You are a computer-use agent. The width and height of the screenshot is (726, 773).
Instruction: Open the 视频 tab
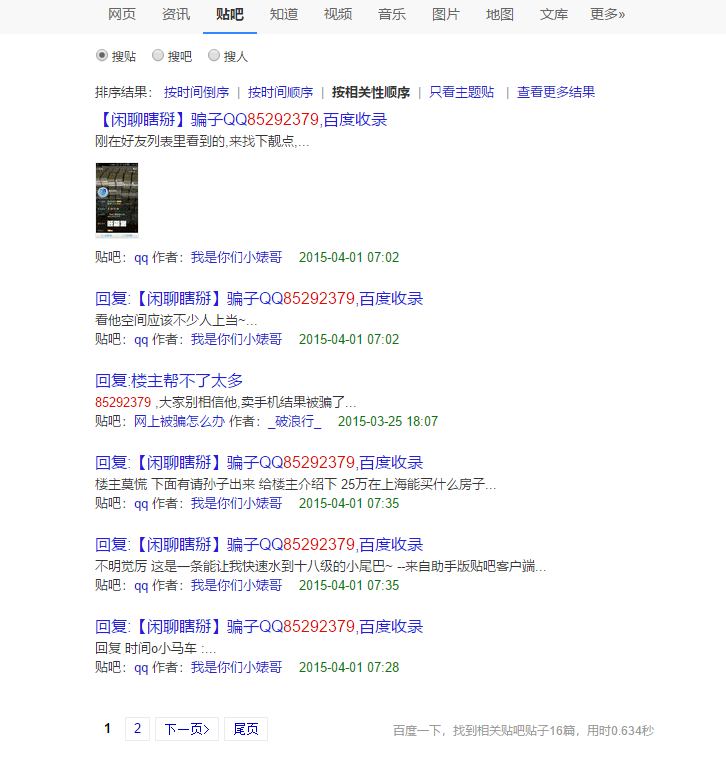(x=338, y=14)
